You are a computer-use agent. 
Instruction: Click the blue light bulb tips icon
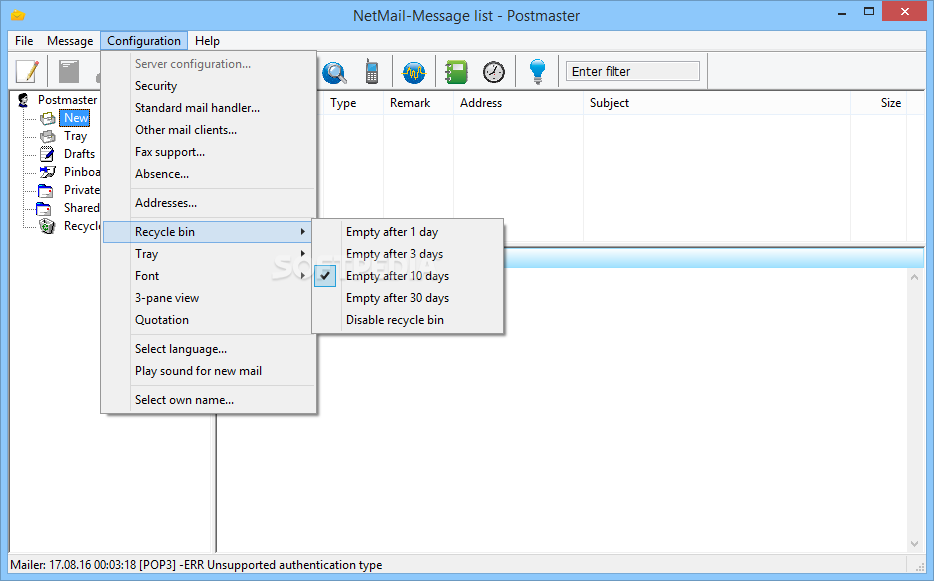537,72
